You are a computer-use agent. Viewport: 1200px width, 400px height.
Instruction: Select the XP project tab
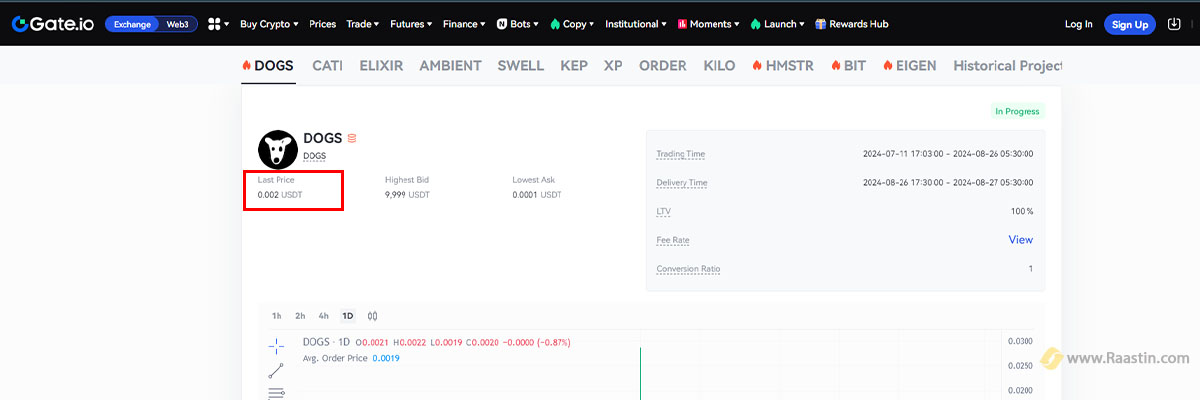click(x=613, y=66)
